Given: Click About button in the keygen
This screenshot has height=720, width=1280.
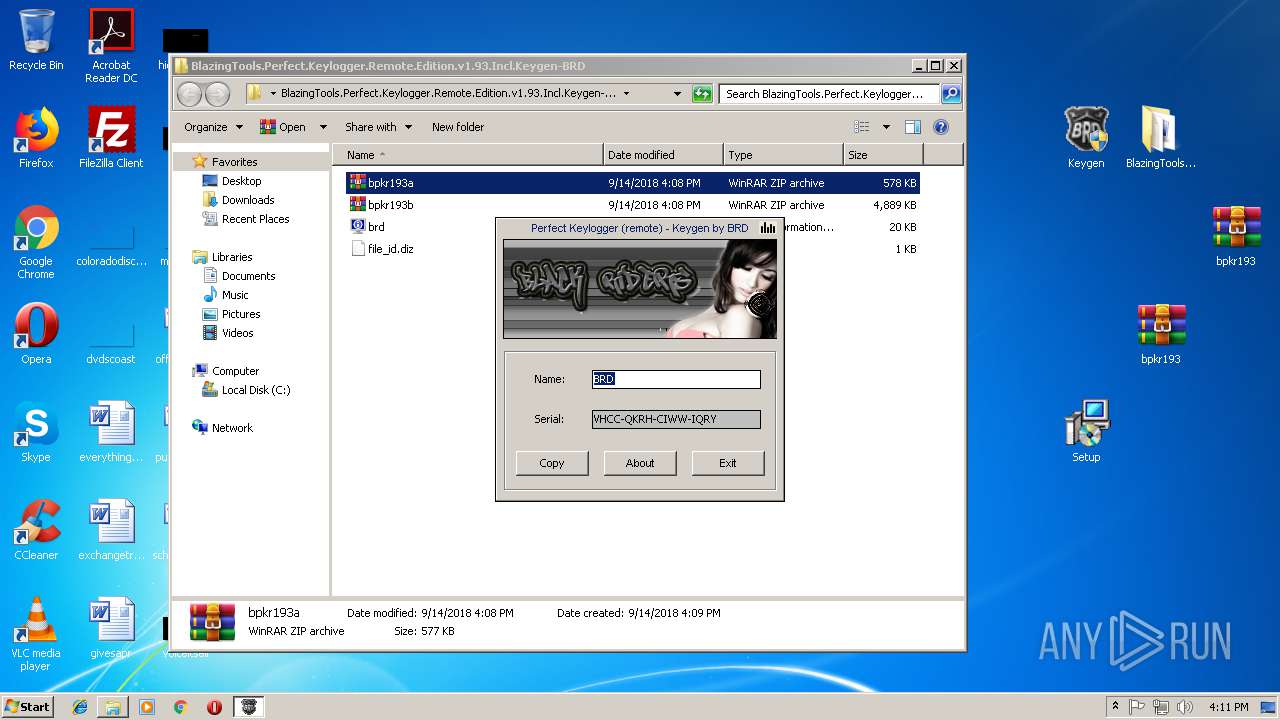Looking at the screenshot, I should pyautogui.click(x=640, y=463).
